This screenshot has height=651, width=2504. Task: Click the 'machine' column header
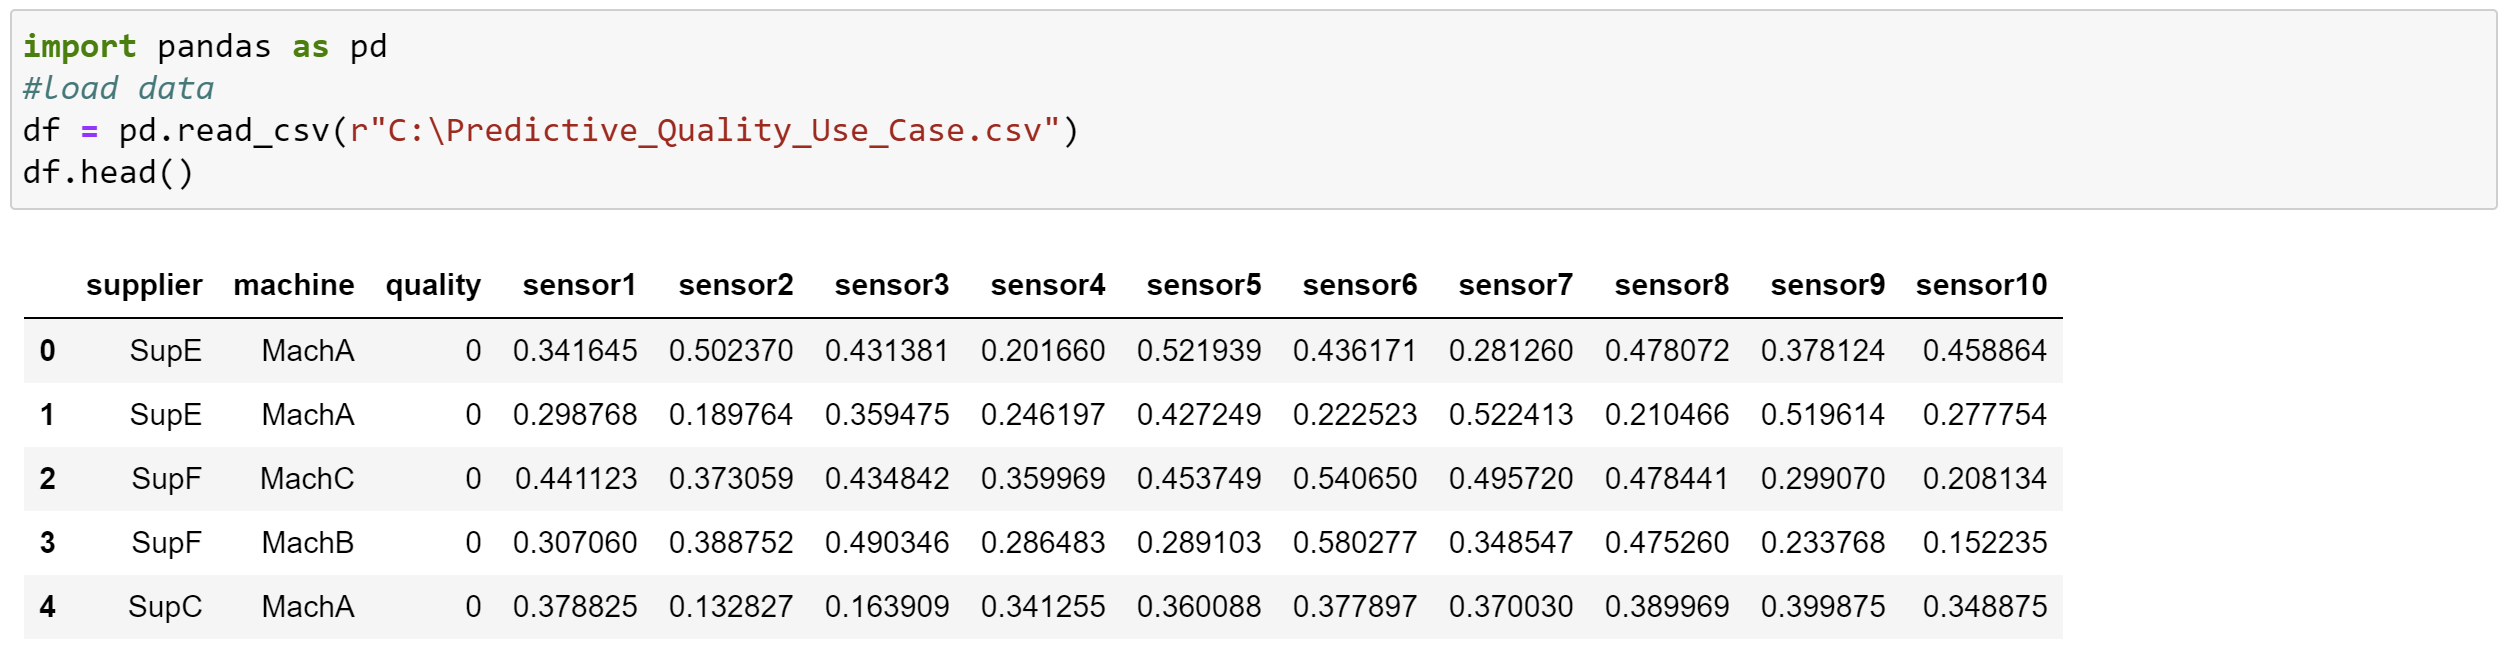(x=293, y=286)
